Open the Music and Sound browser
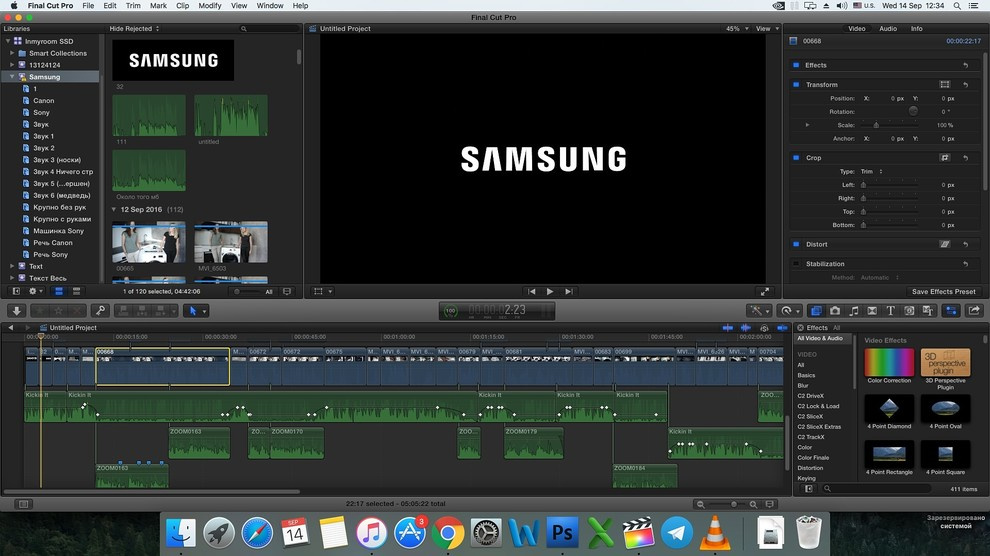 click(x=853, y=311)
